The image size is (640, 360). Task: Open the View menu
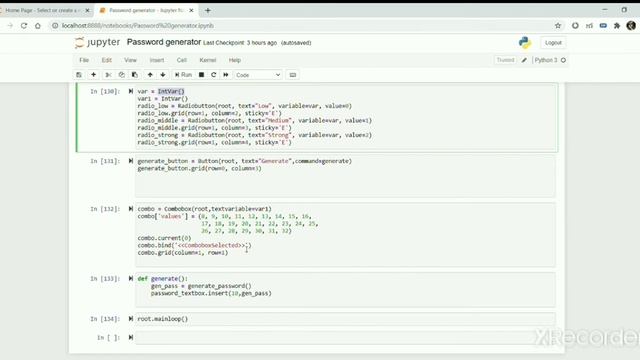pos(130,60)
